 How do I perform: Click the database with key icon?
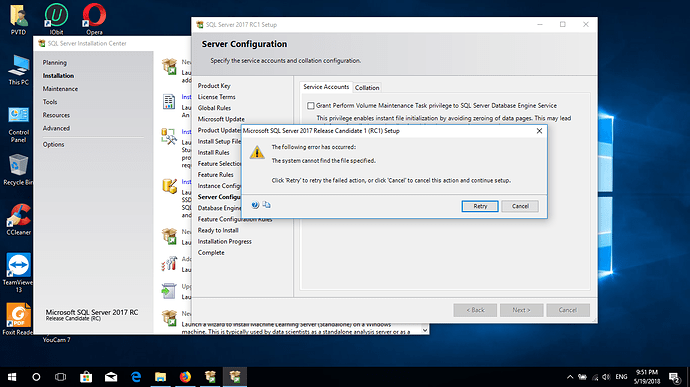tap(169, 186)
